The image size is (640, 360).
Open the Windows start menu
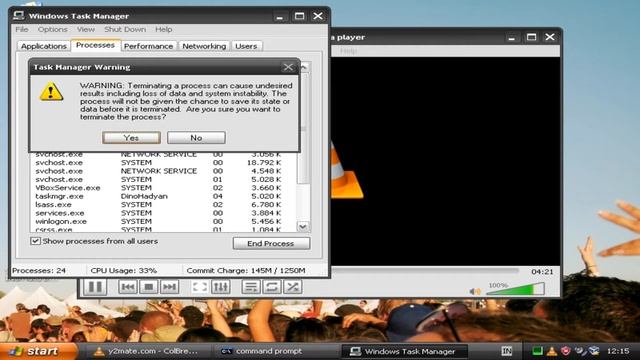tap(38, 351)
